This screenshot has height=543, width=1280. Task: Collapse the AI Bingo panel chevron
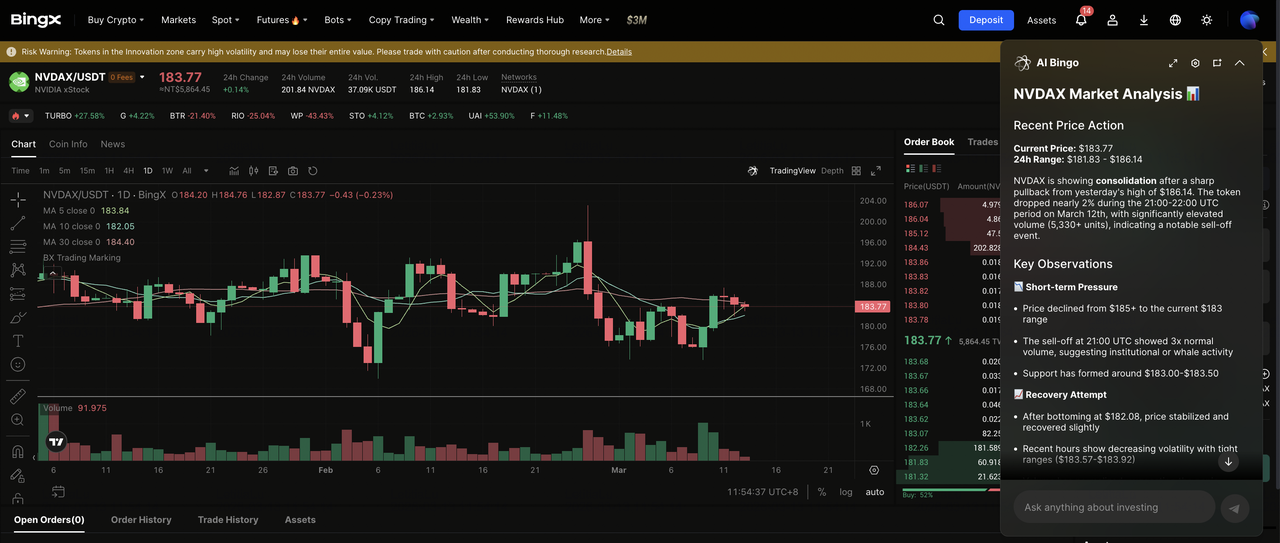pos(1239,63)
